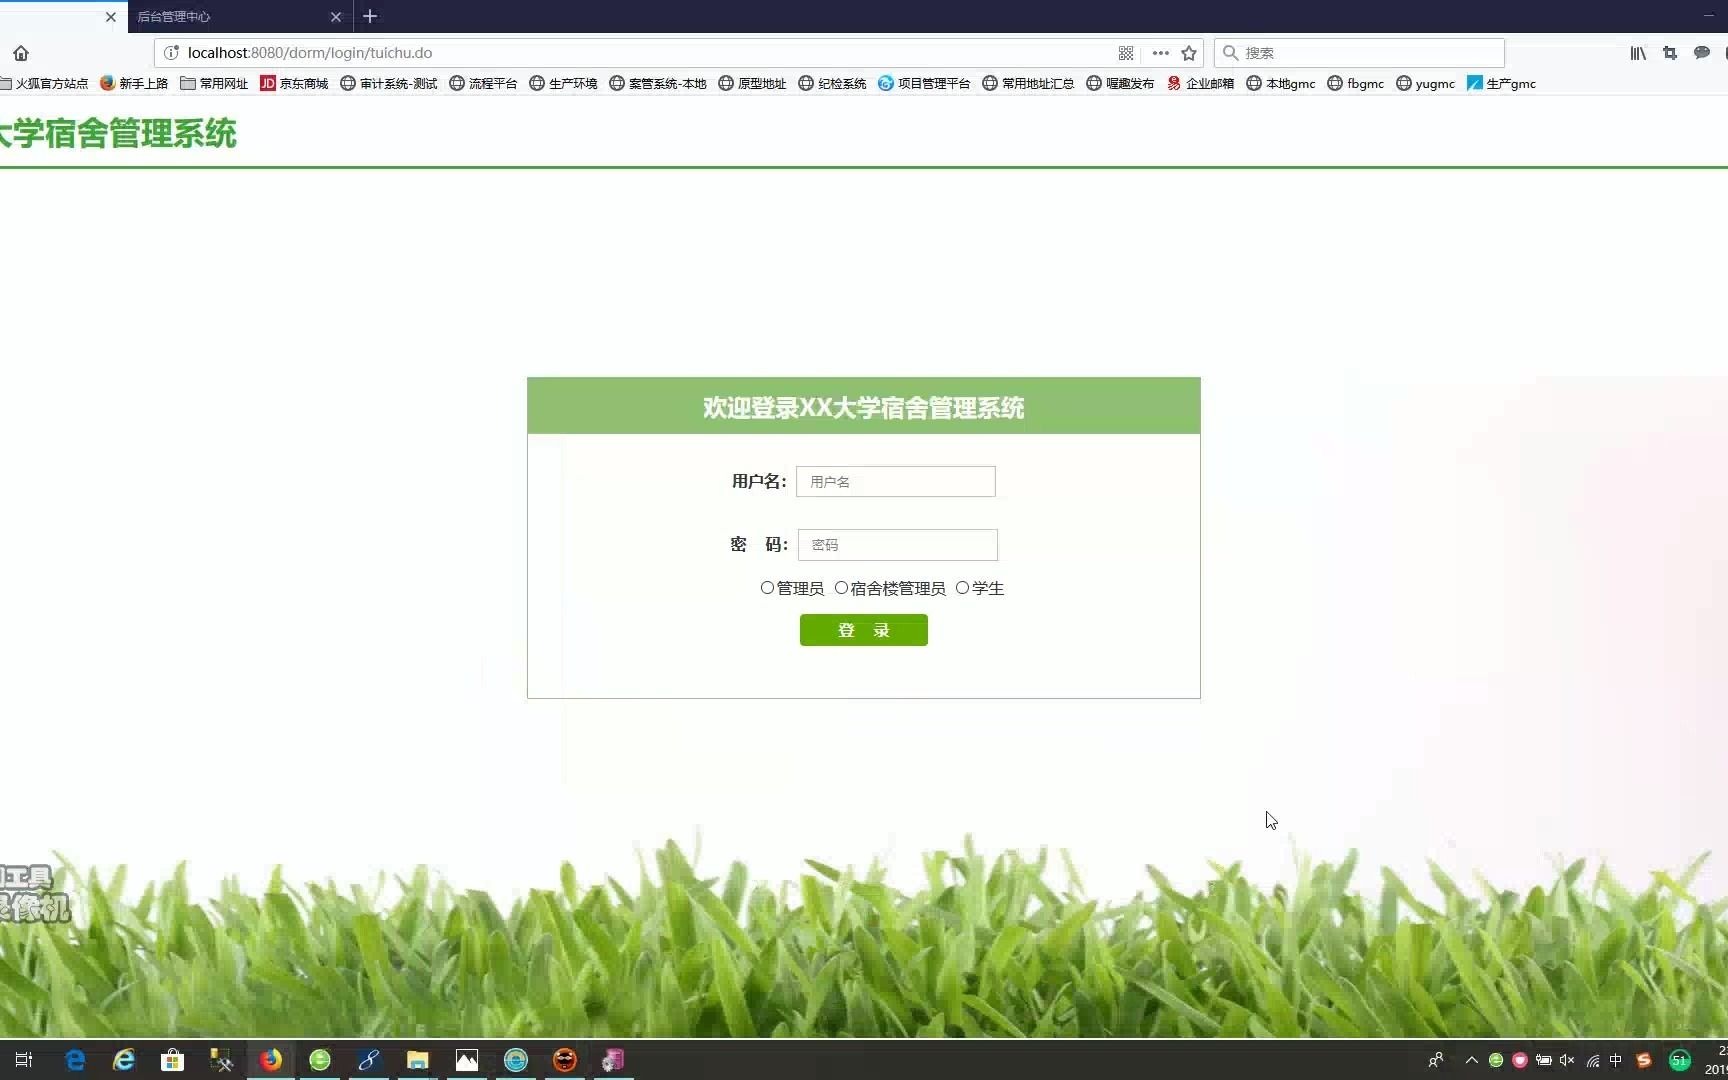Bookmark this page with the star icon

(x=1189, y=53)
